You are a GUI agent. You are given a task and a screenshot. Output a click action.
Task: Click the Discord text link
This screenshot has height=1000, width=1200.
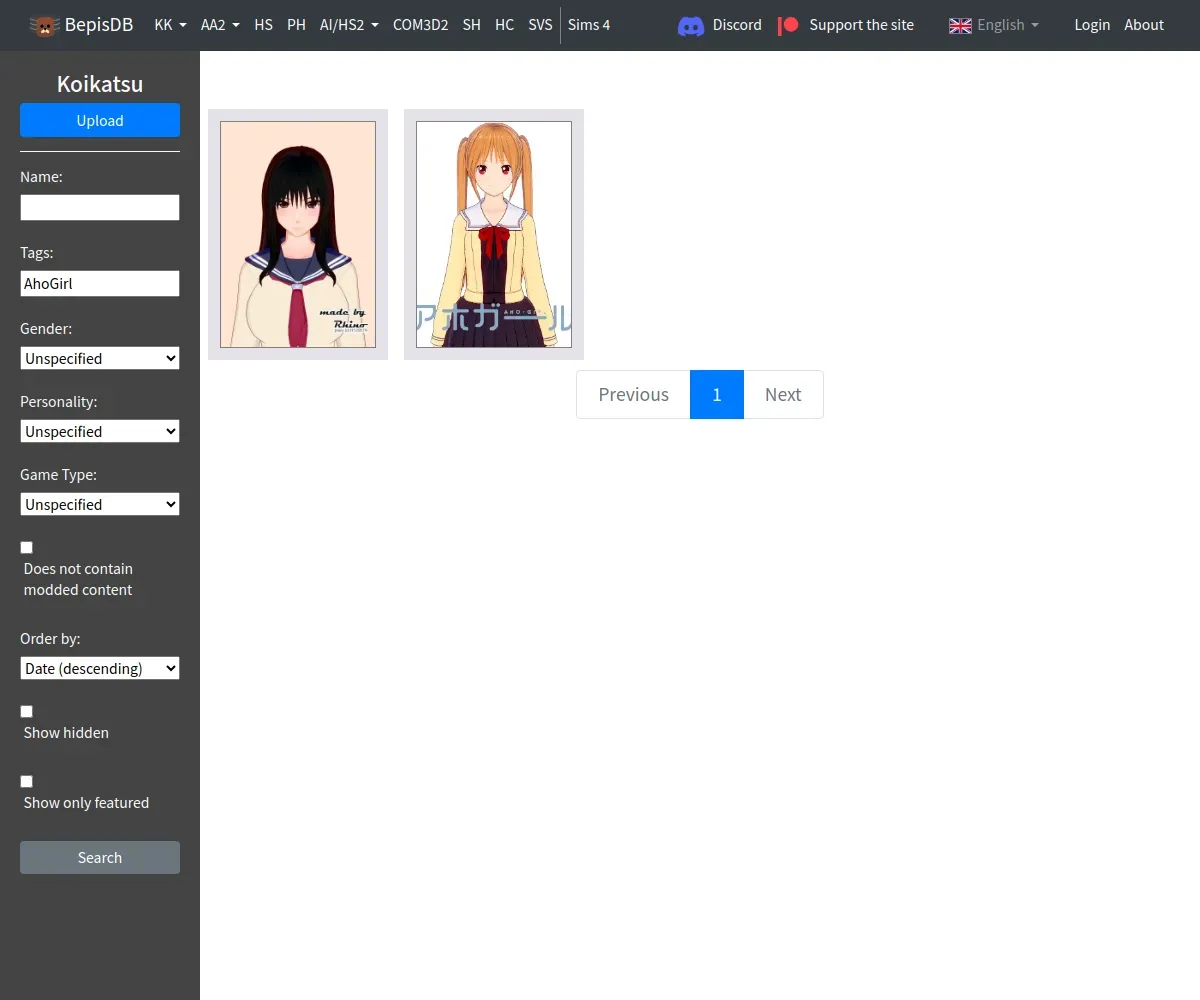pyautogui.click(x=737, y=25)
